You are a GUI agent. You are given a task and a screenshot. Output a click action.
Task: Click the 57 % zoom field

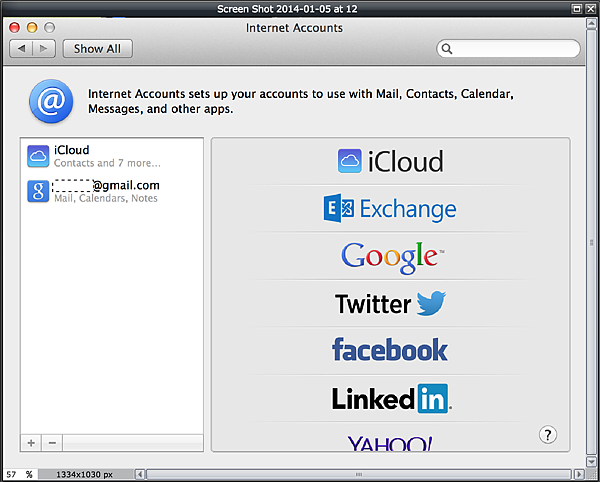point(19,474)
